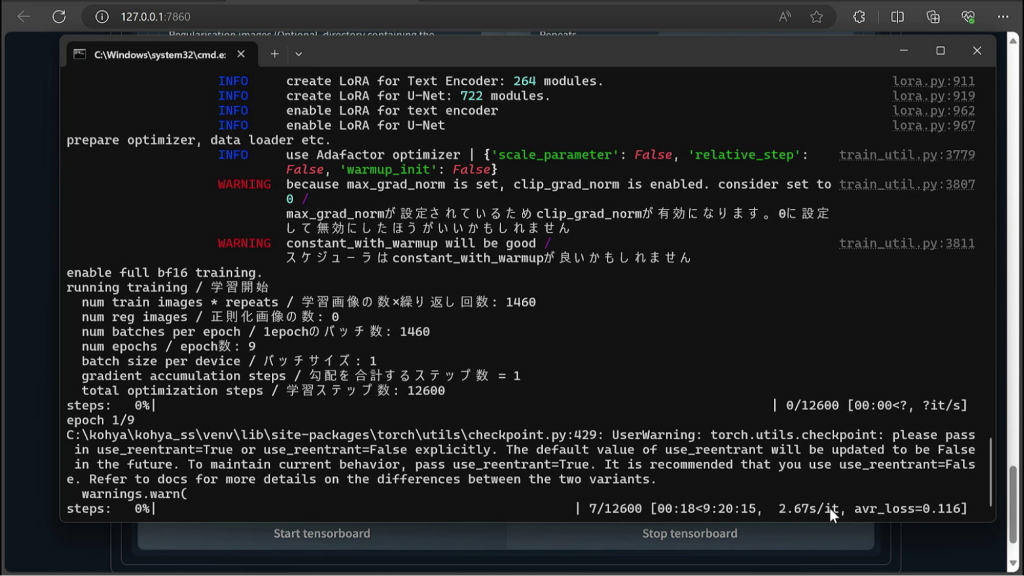The image size is (1024, 576).
Task: Click browser scrollbar down arrow
Action: (1013, 563)
